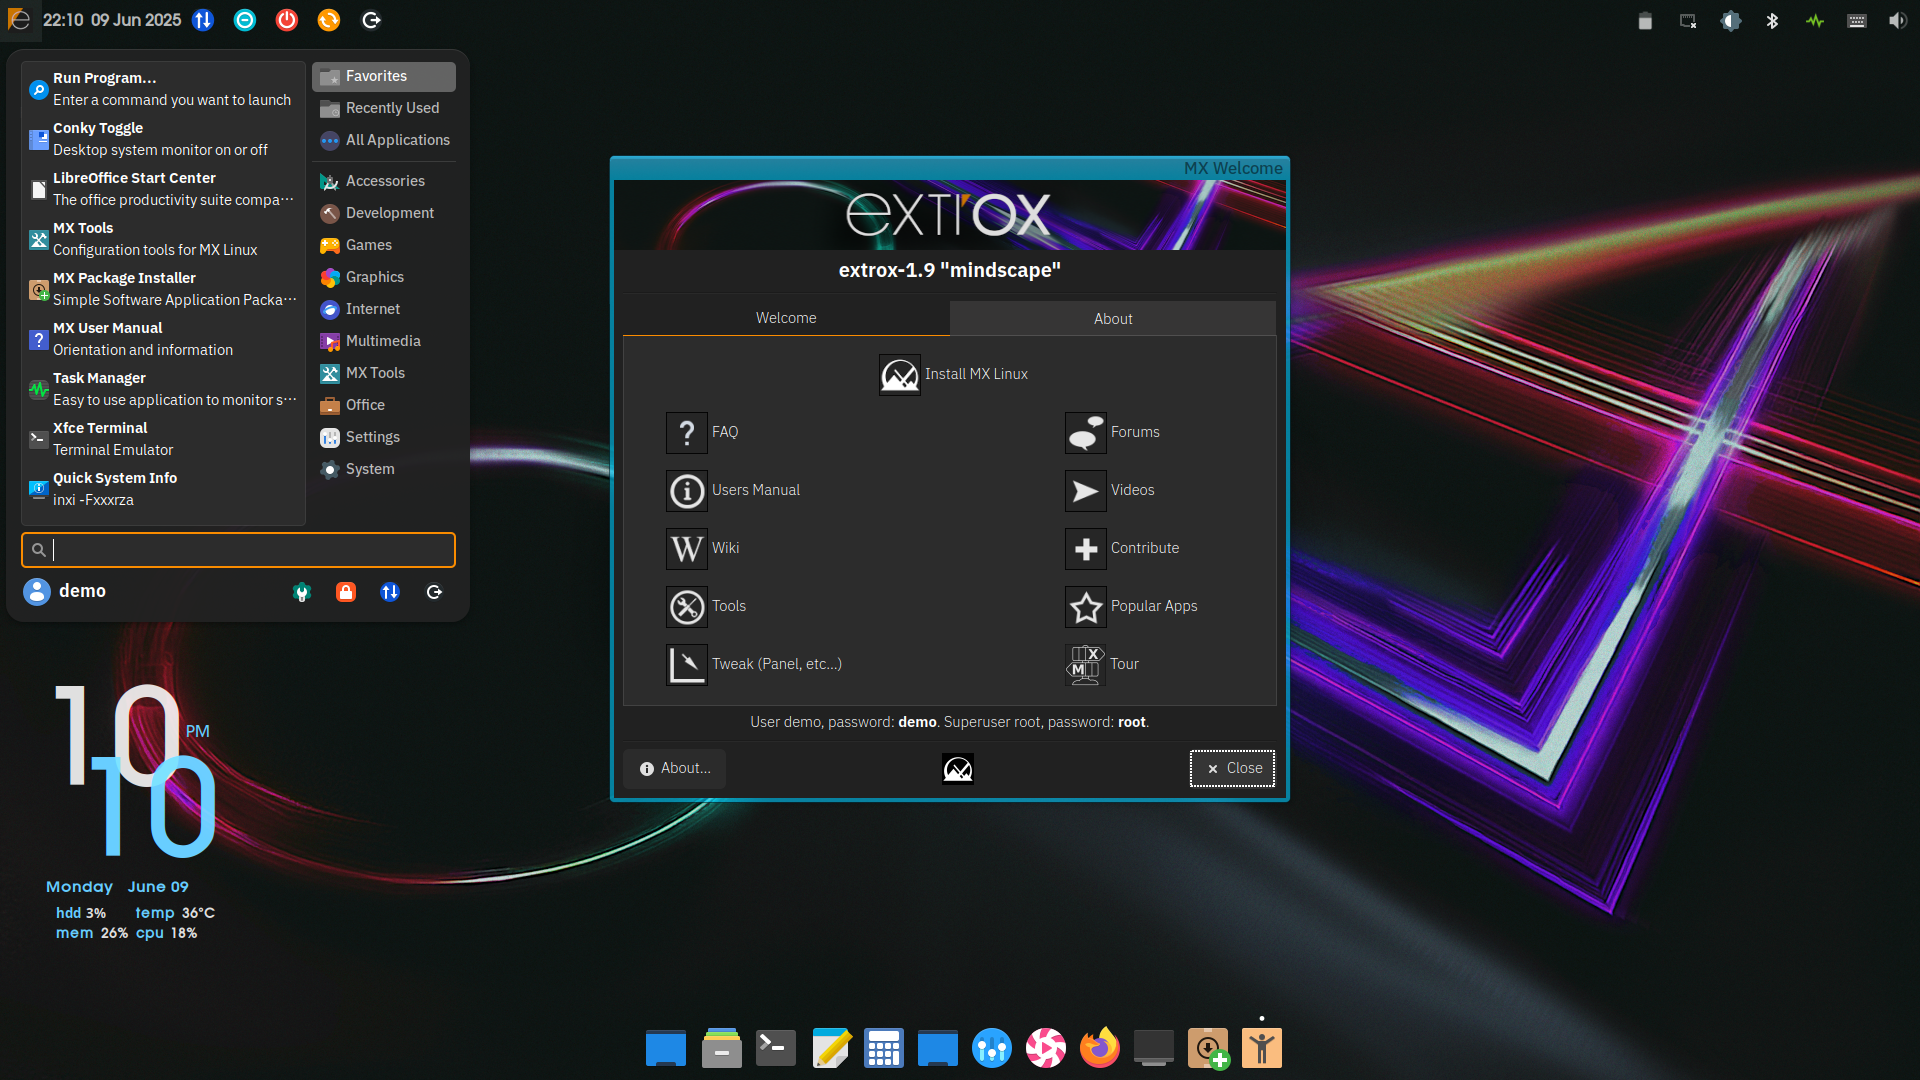Click the logout icon beside demo user

point(434,592)
